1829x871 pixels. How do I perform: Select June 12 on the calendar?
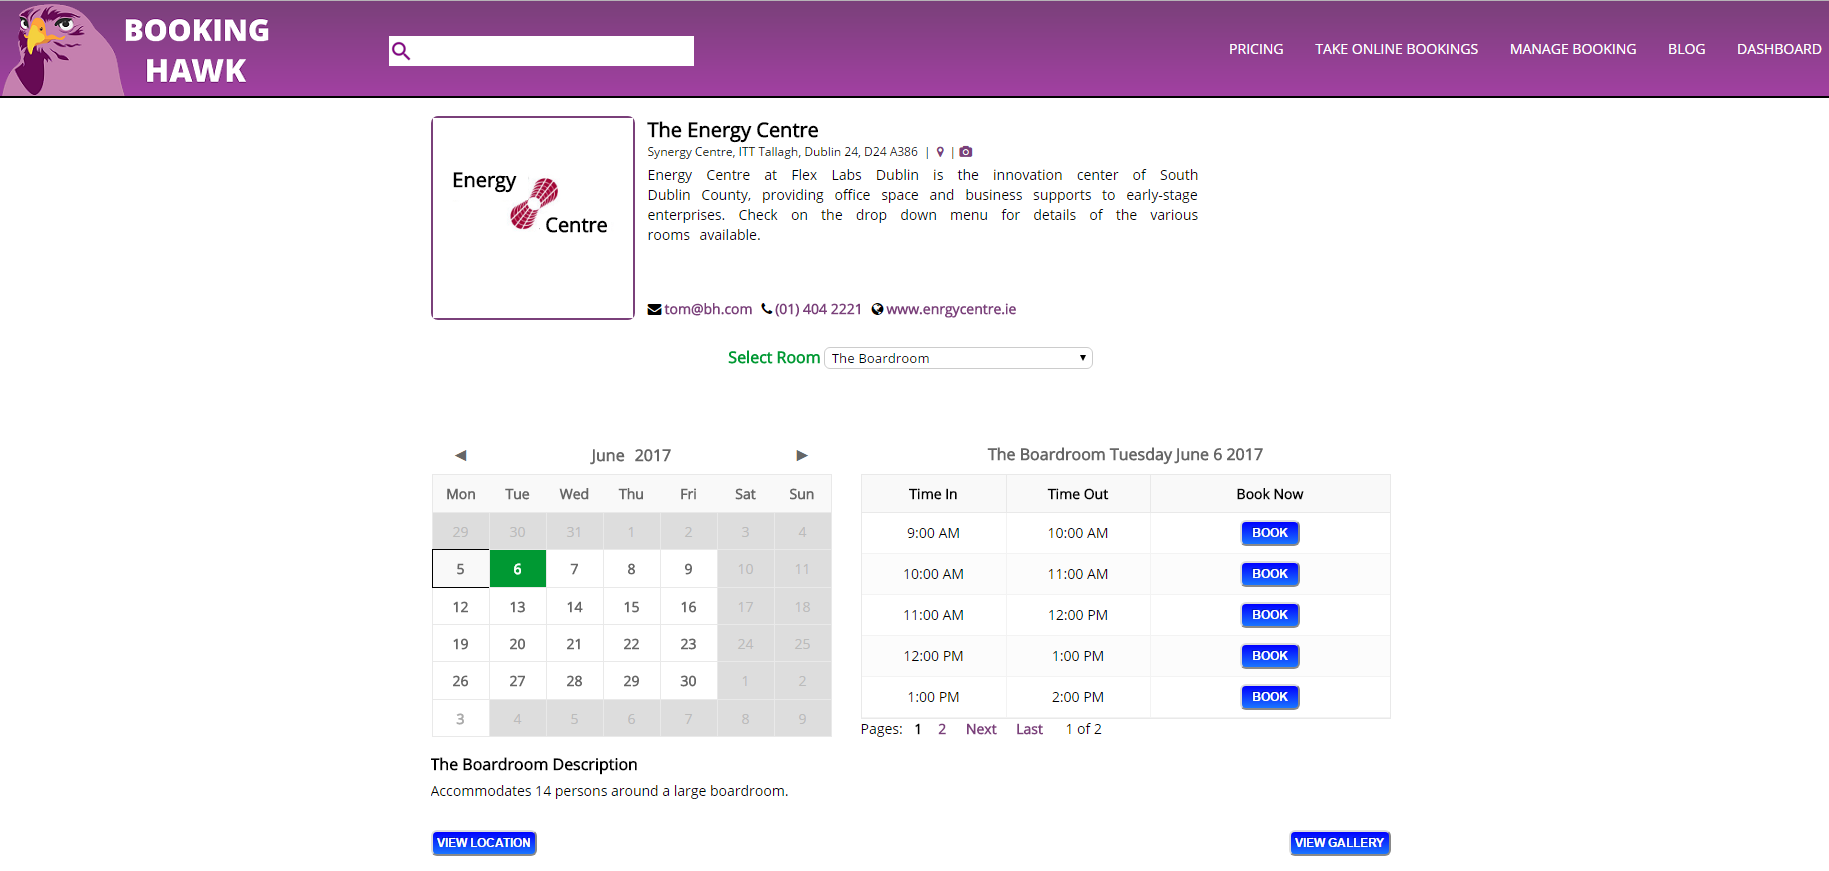tap(461, 607)
